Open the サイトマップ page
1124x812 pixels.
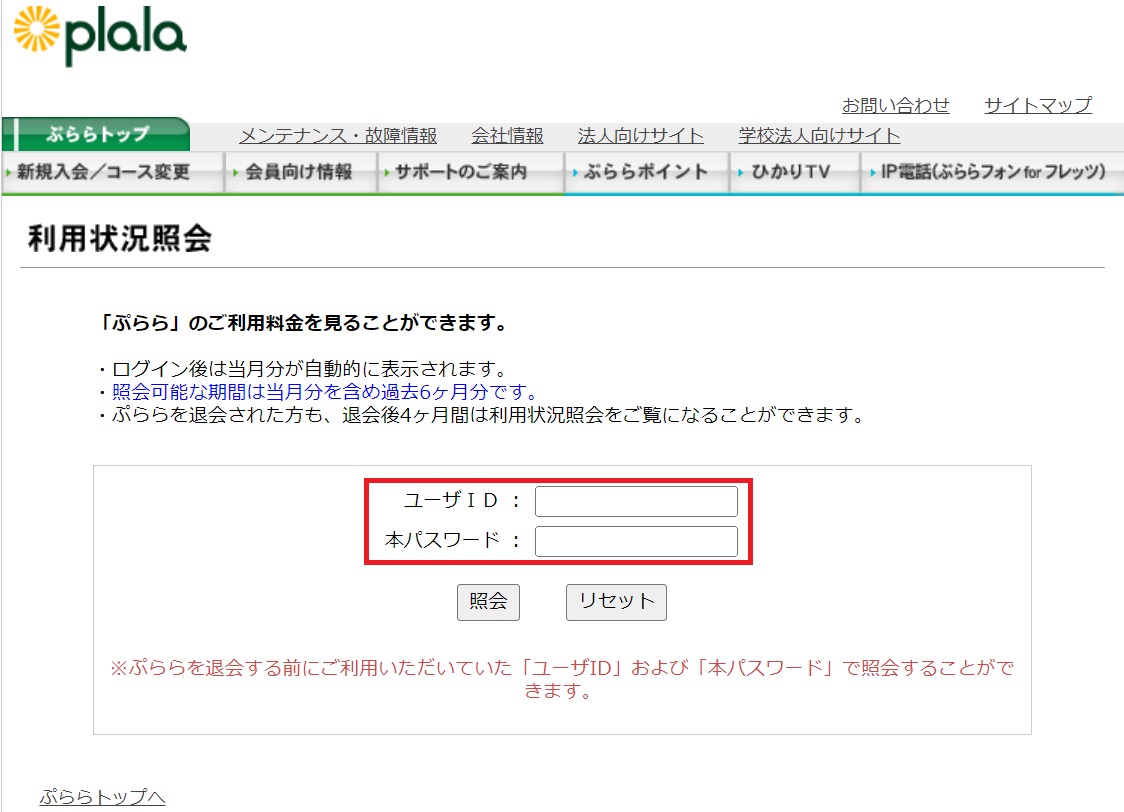tap(1038, 104)
